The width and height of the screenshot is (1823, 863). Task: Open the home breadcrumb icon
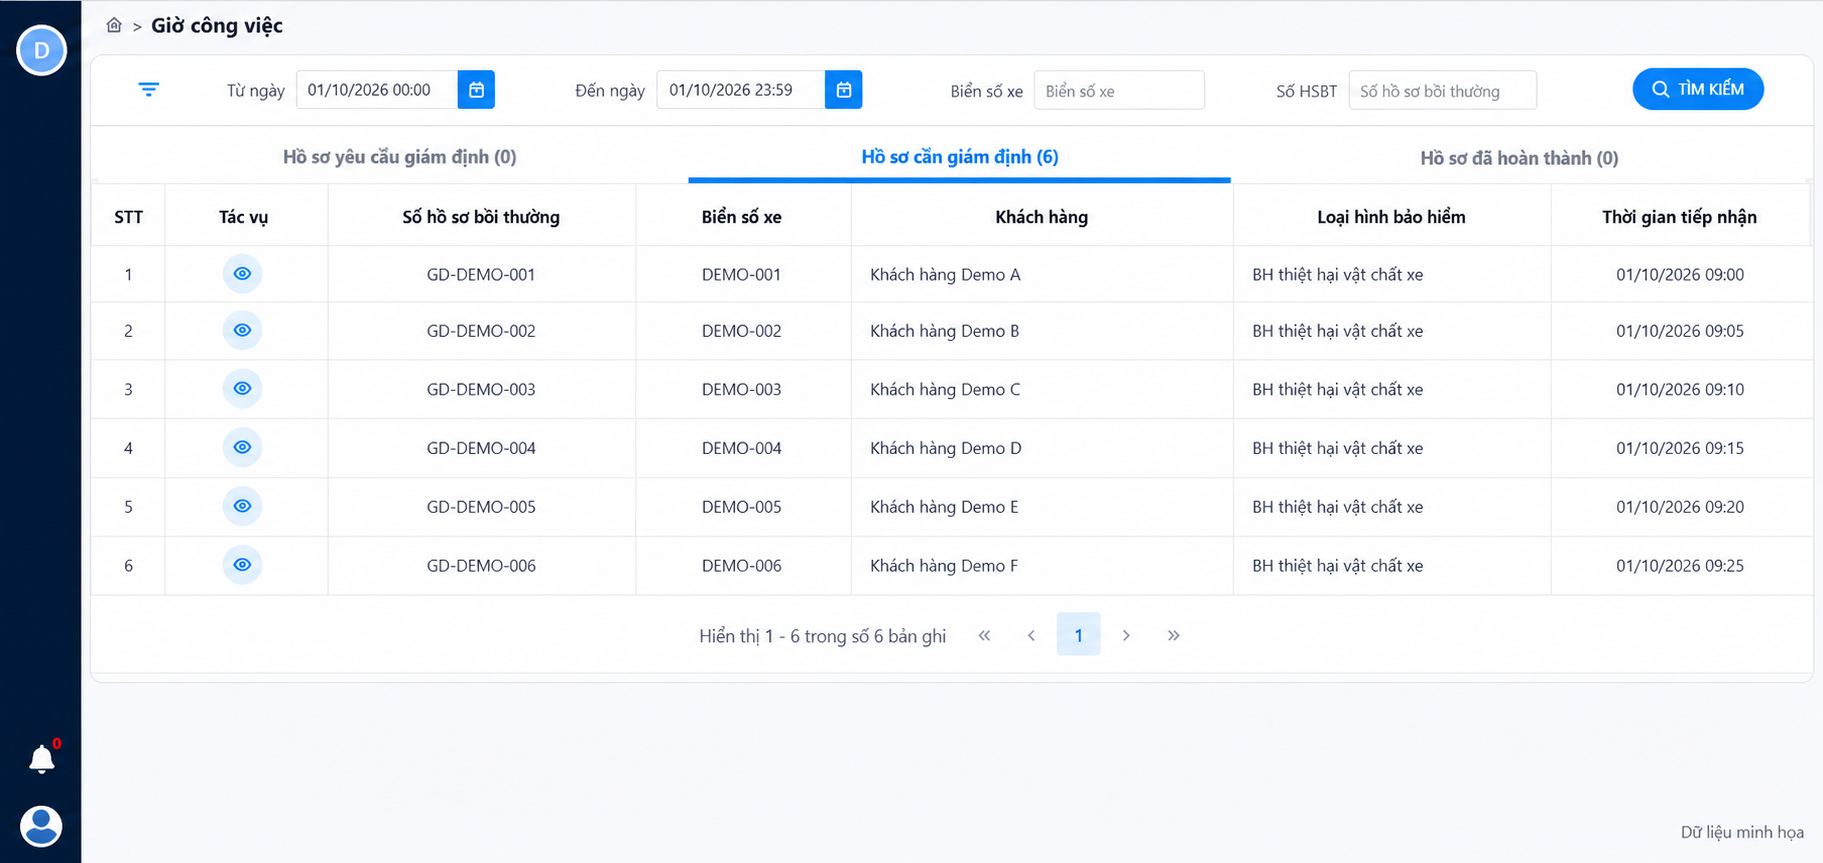(x=114, y=25)
